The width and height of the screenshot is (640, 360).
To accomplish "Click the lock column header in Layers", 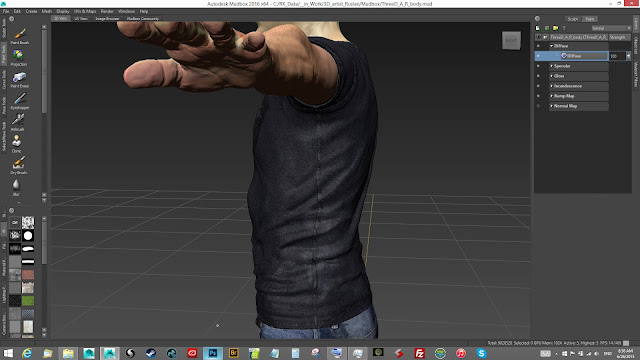I will coord(545,37).
